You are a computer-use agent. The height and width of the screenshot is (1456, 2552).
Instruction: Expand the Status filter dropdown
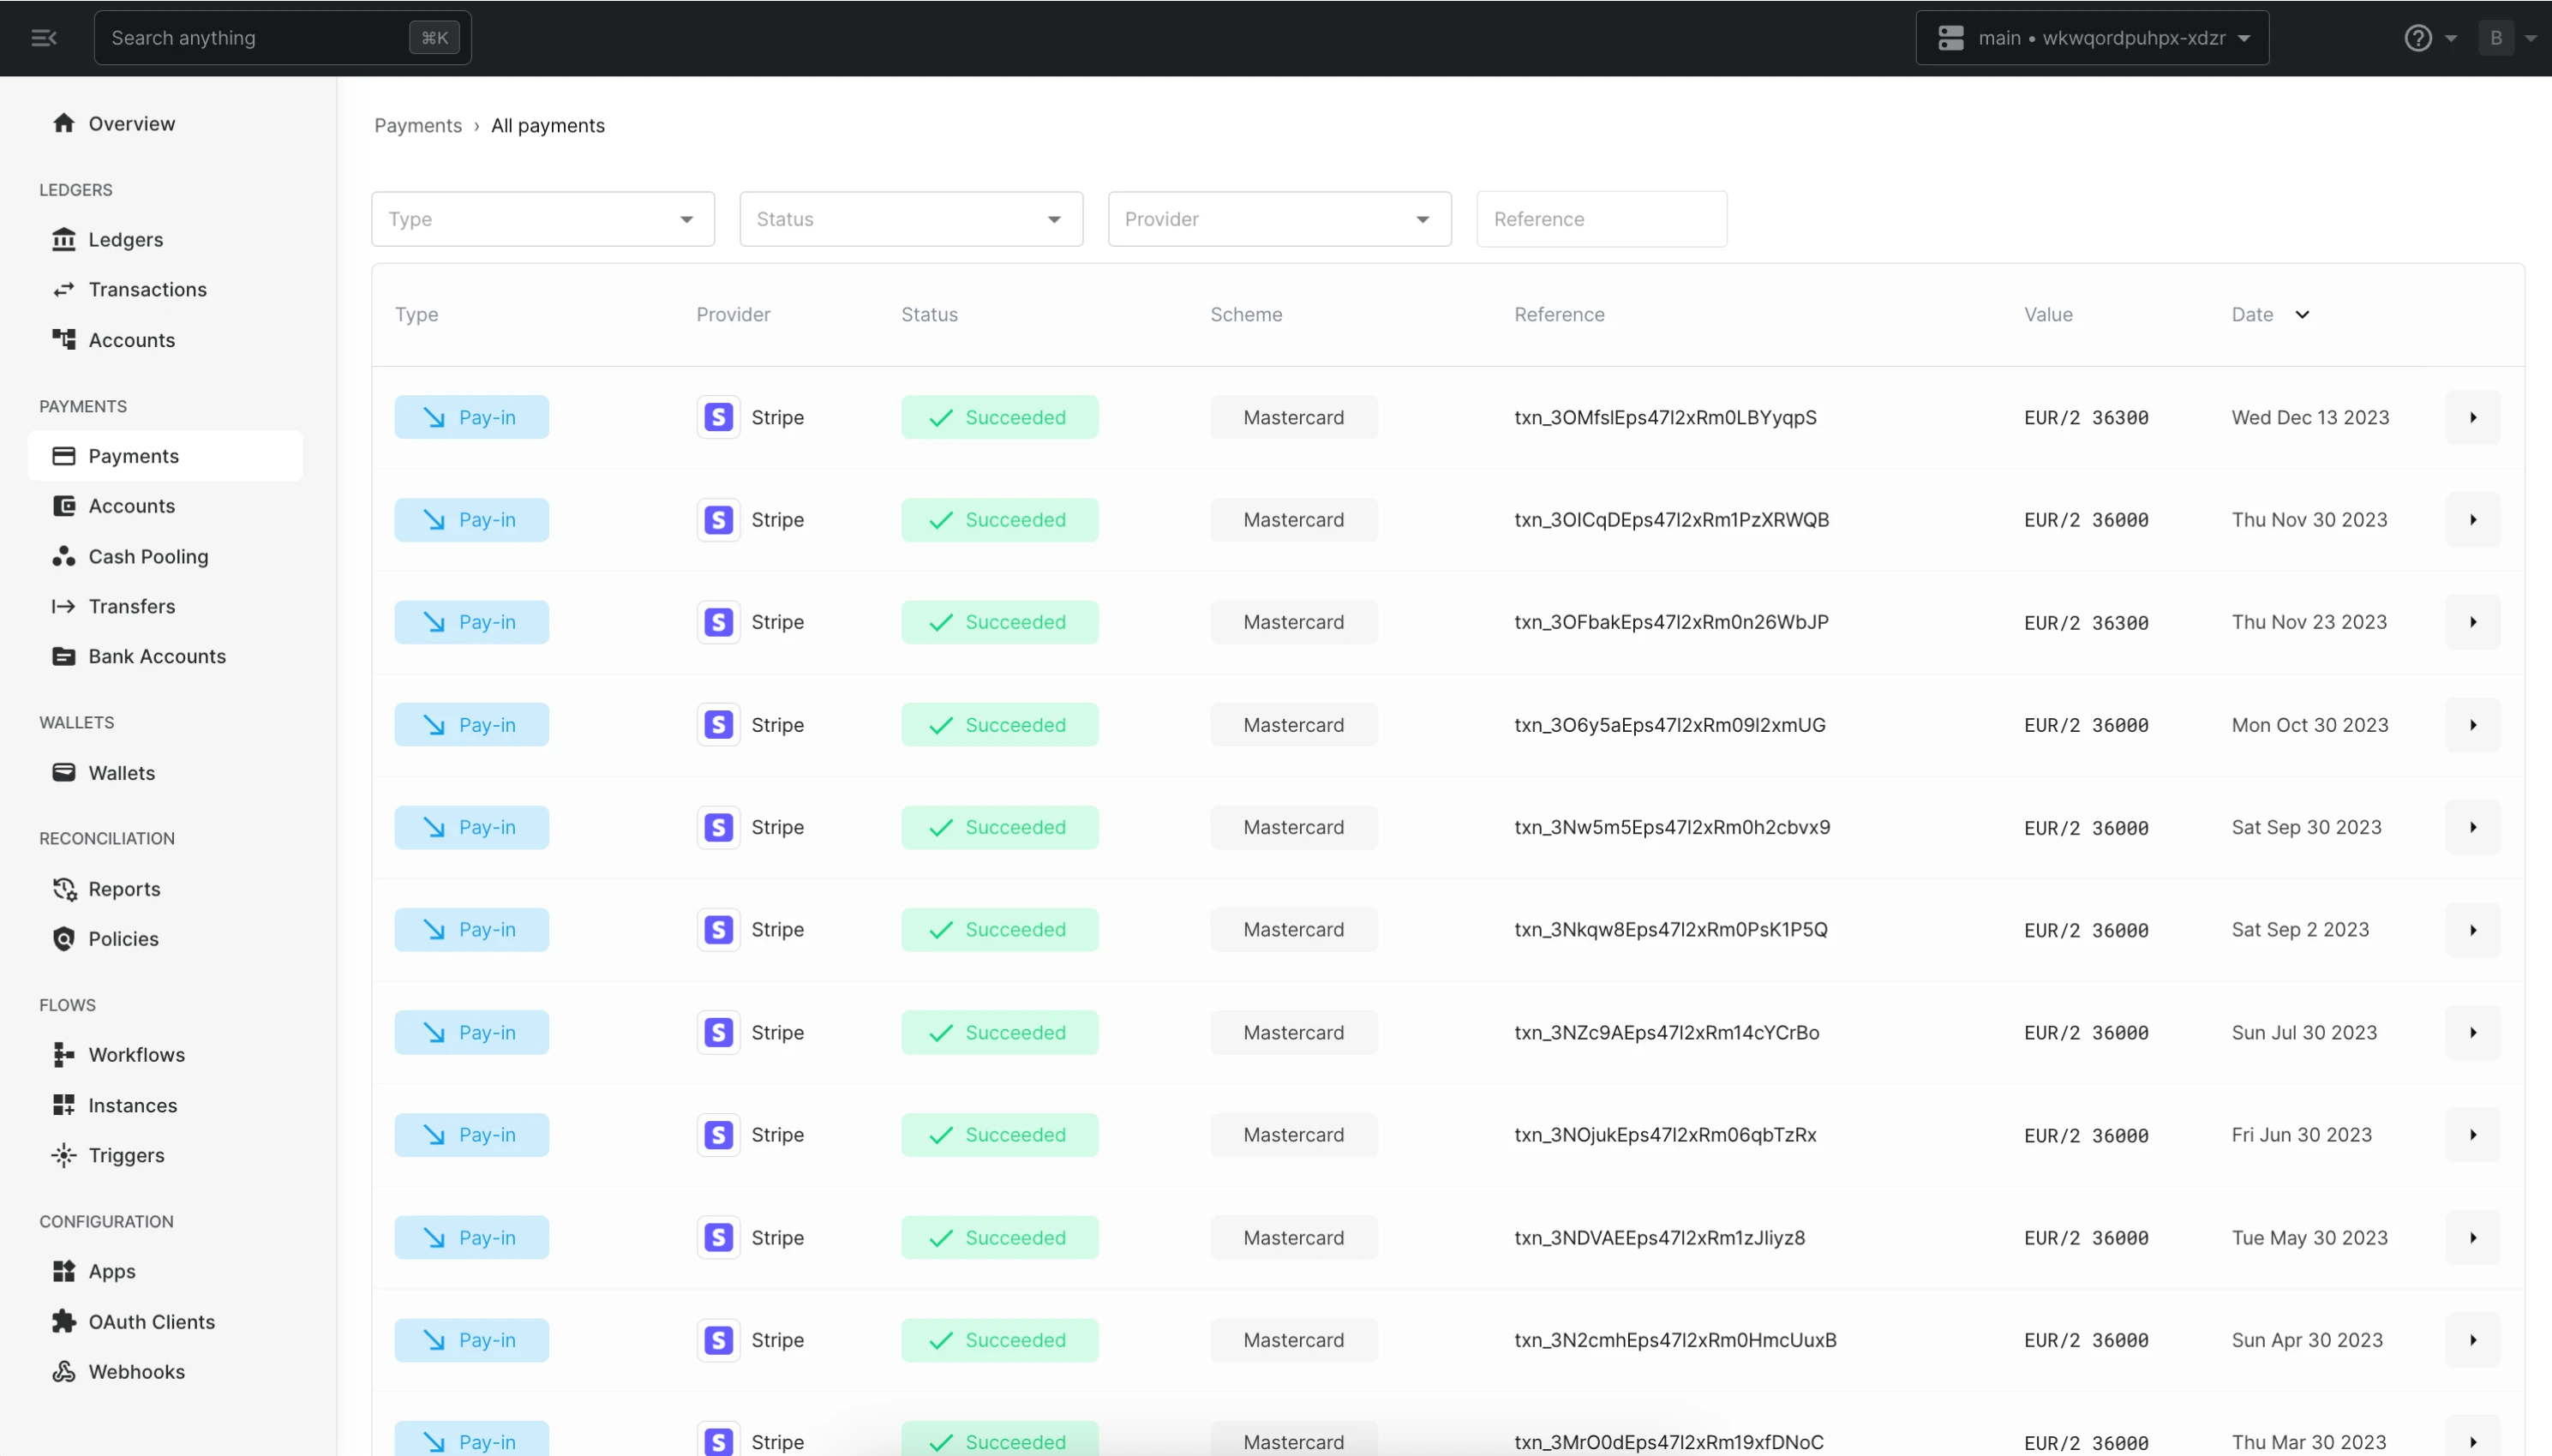912,219
